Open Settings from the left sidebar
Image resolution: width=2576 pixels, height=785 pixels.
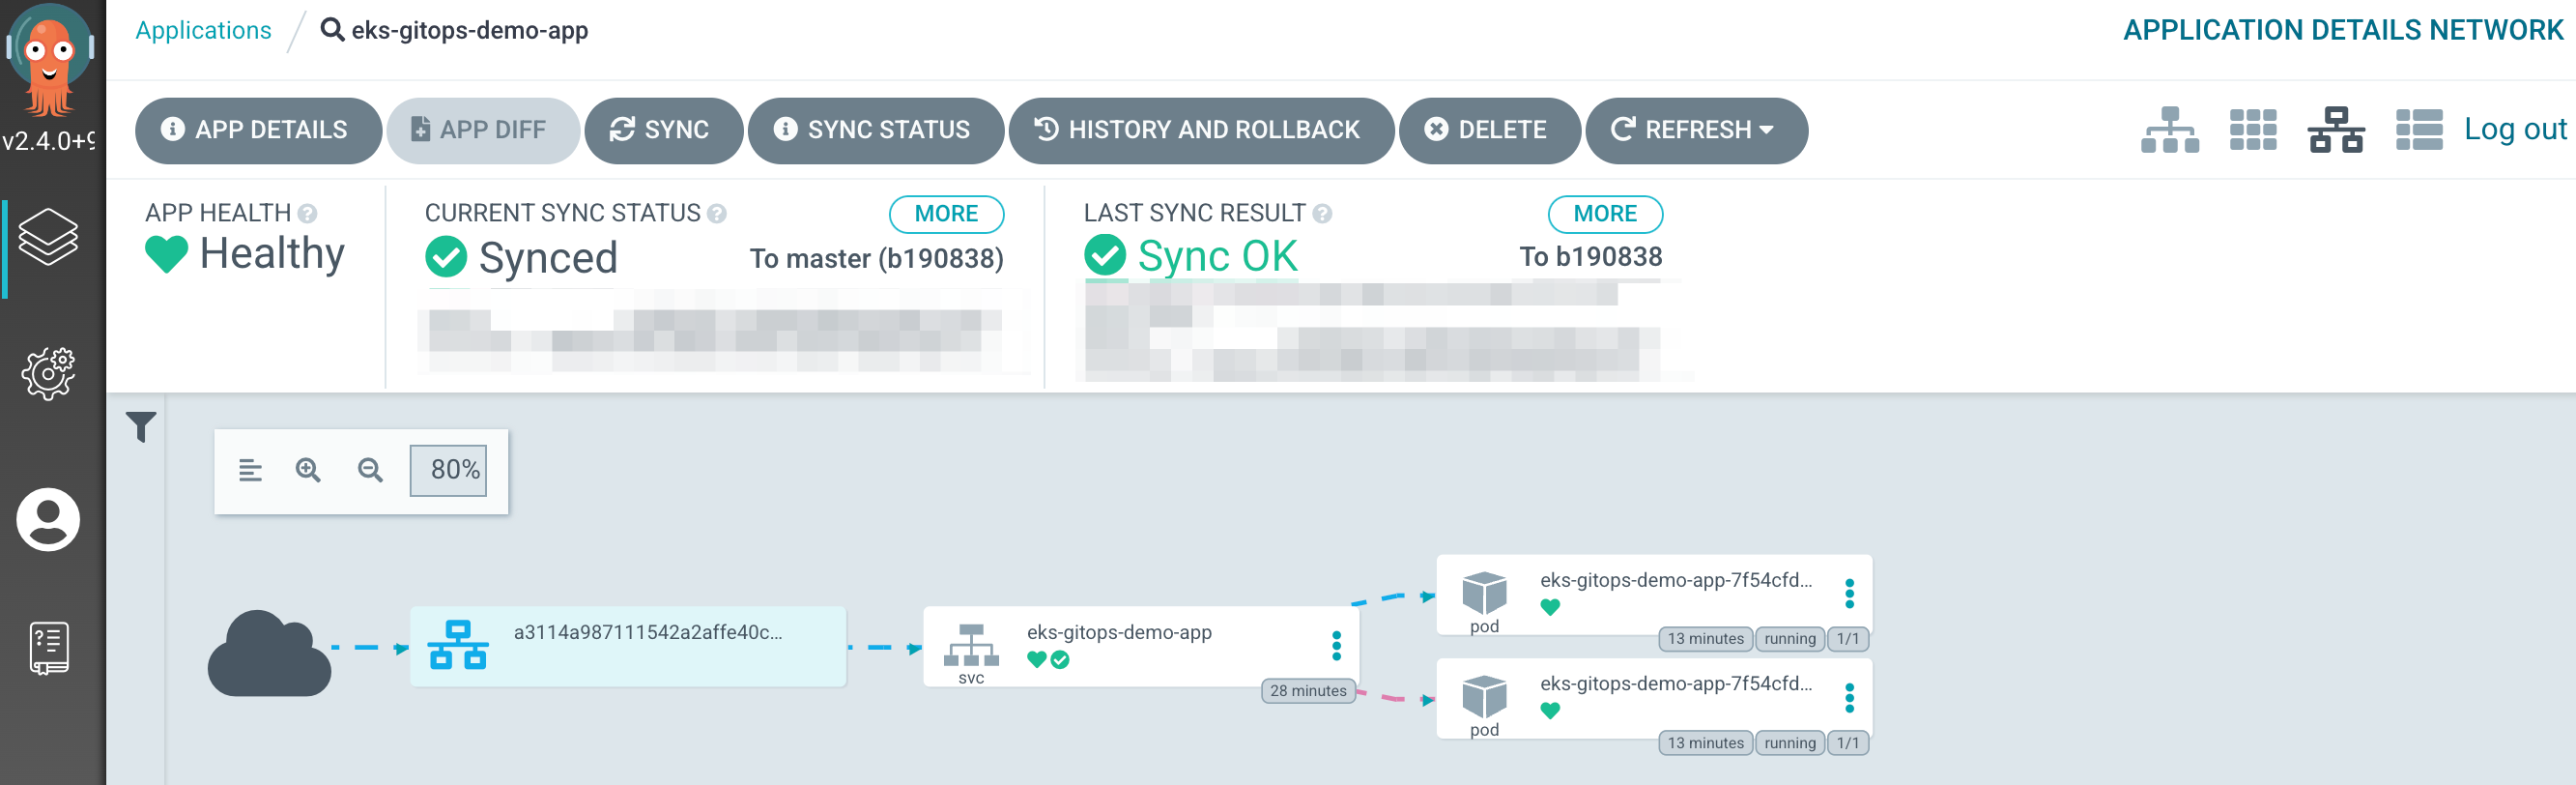tap(50, 371)
